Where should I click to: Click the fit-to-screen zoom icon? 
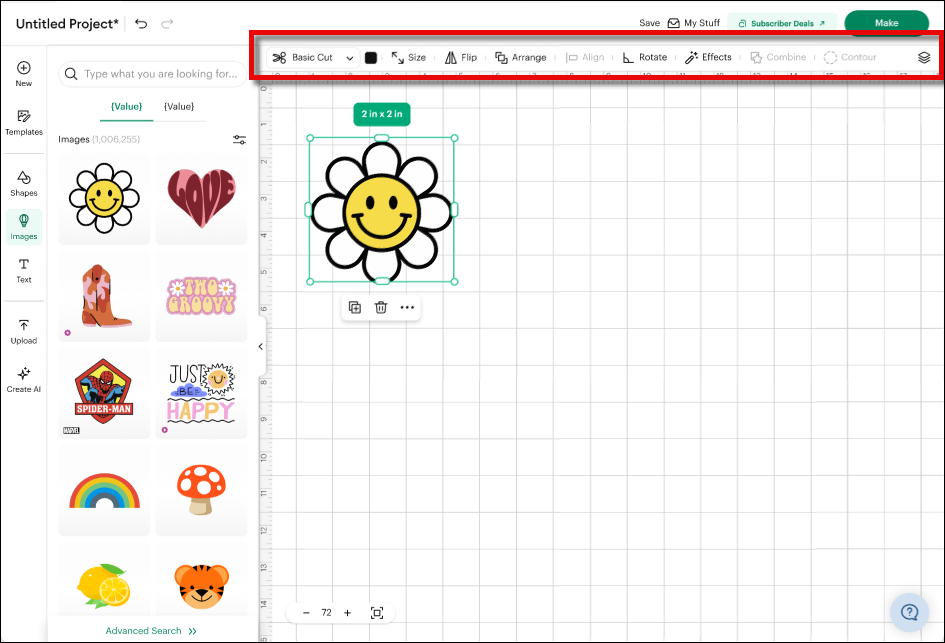377,612
